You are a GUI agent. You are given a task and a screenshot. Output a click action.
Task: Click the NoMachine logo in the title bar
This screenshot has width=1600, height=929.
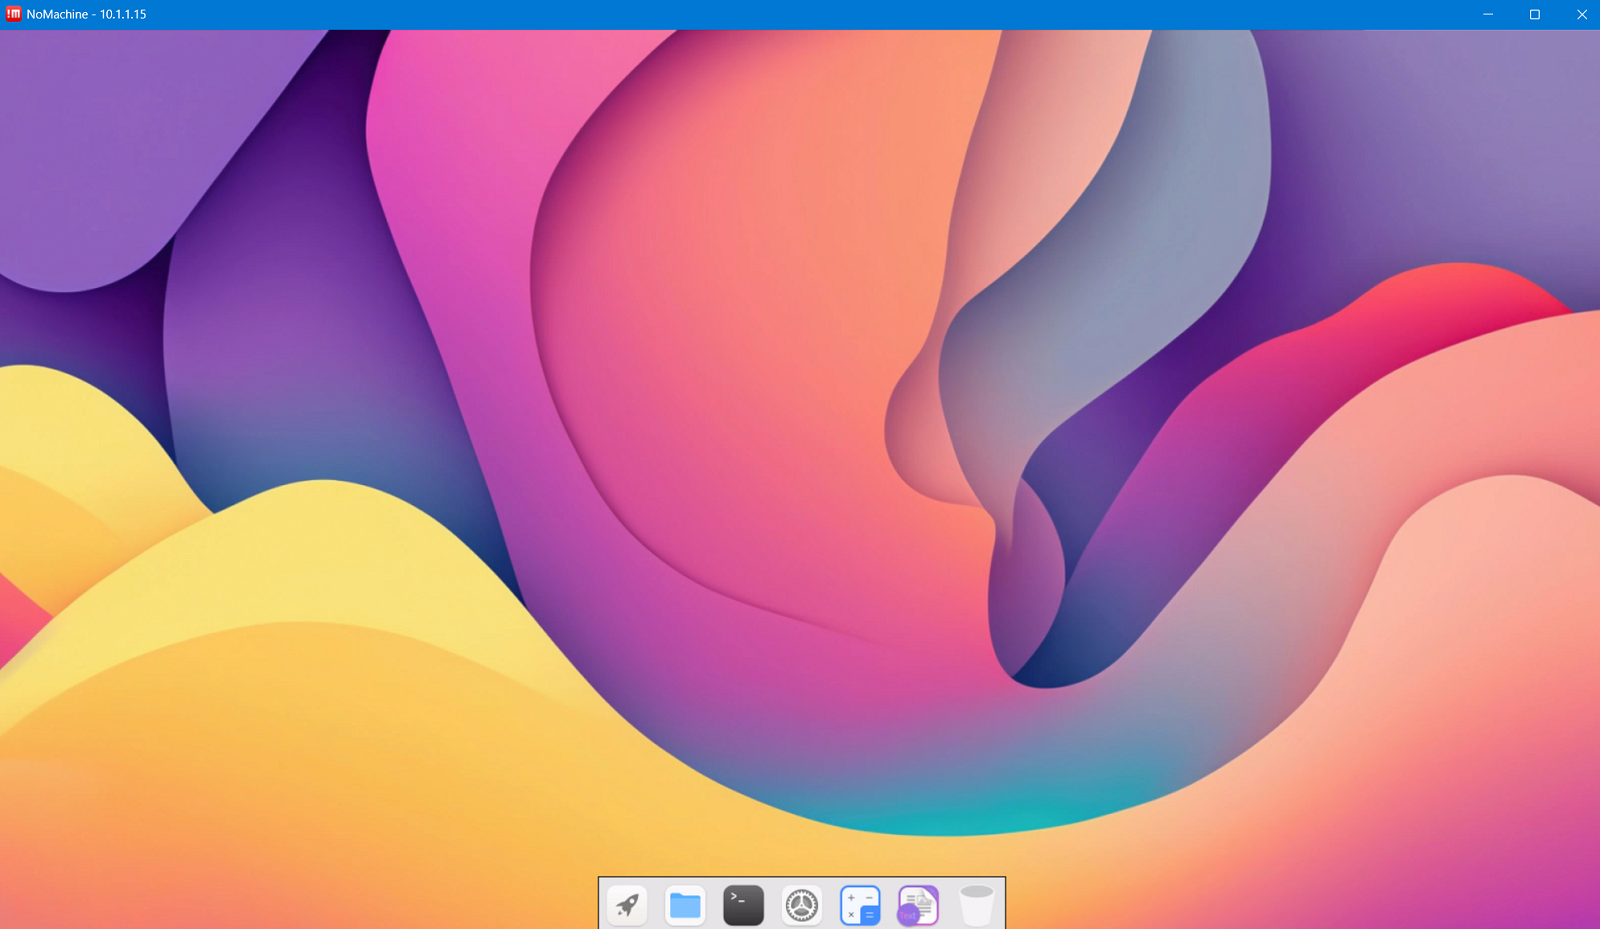[x=13, y=14]
